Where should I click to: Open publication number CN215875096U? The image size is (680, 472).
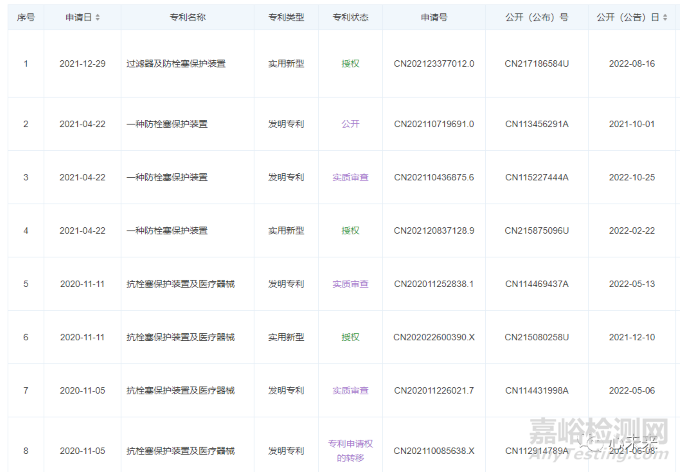(x=536, y=231)
